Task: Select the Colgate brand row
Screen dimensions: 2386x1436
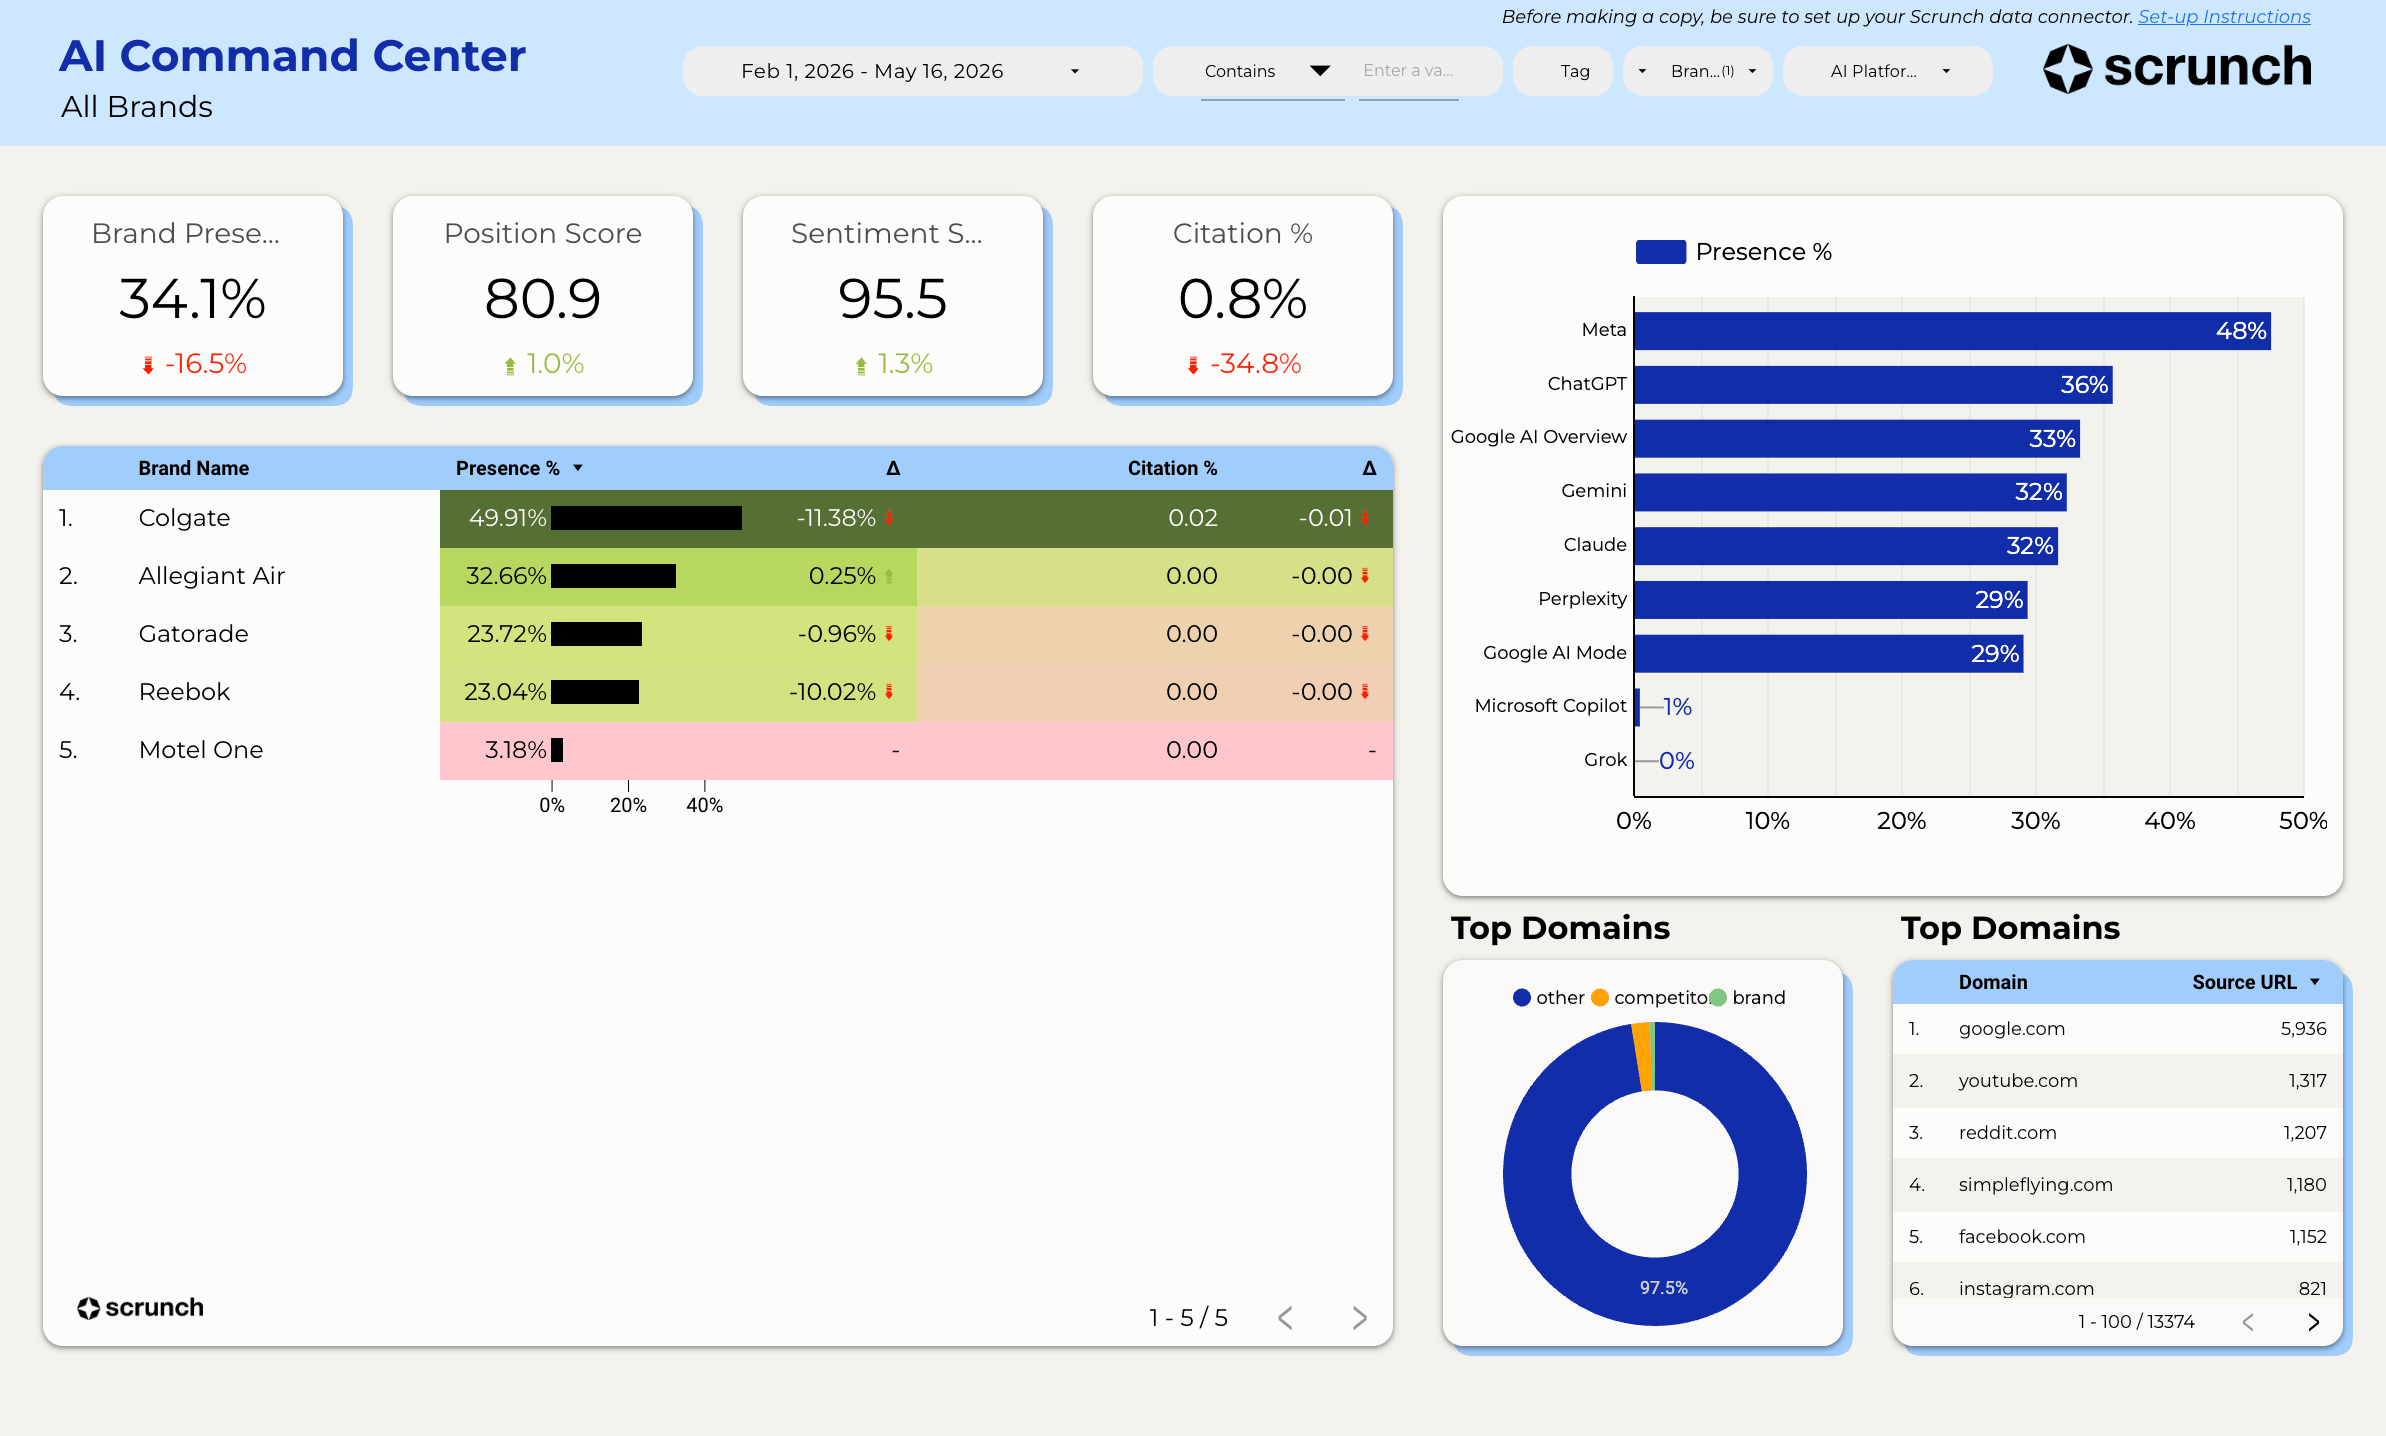Action: pos(718,518)
